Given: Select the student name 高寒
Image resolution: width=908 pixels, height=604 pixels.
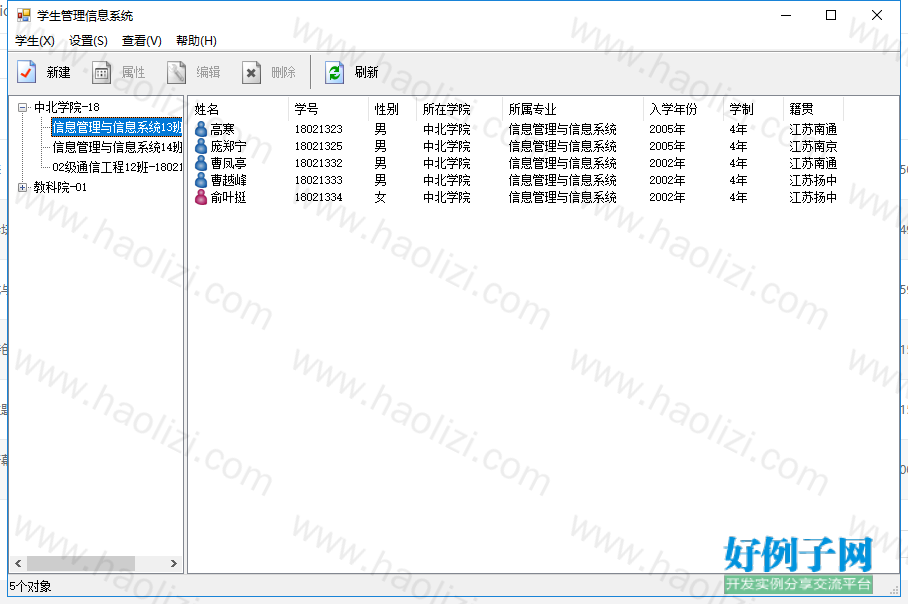Looking at the screenshot, I should click(x=222, y=129).
